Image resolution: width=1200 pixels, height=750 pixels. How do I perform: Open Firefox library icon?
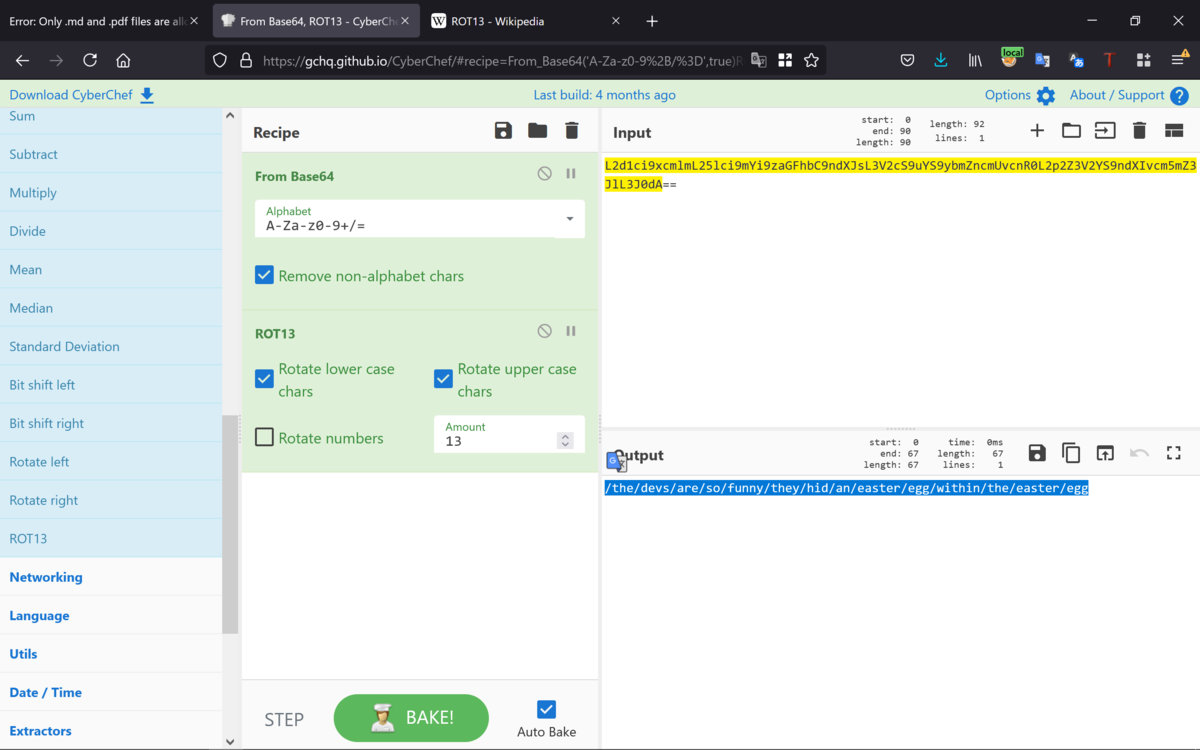pyautogui.click(x=975, y=60)
